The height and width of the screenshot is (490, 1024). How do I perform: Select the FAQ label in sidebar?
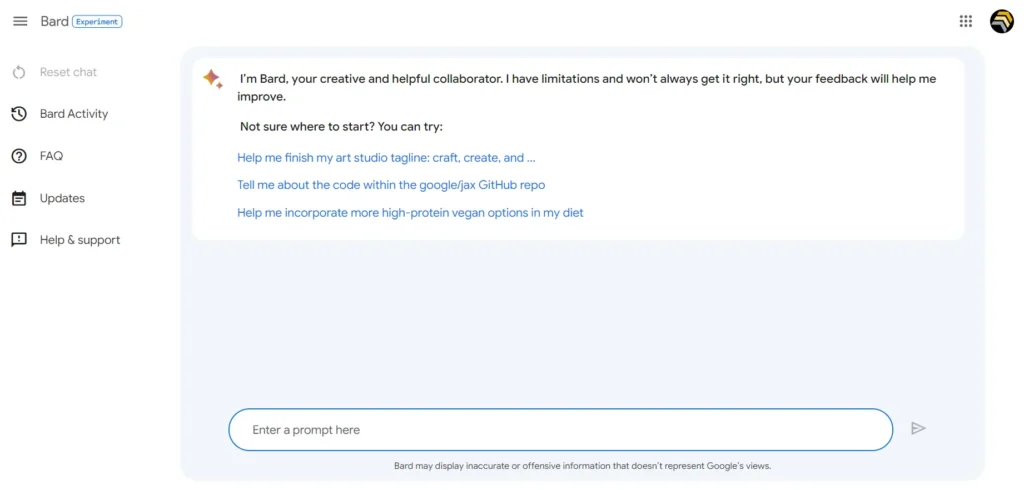(51, 156)
